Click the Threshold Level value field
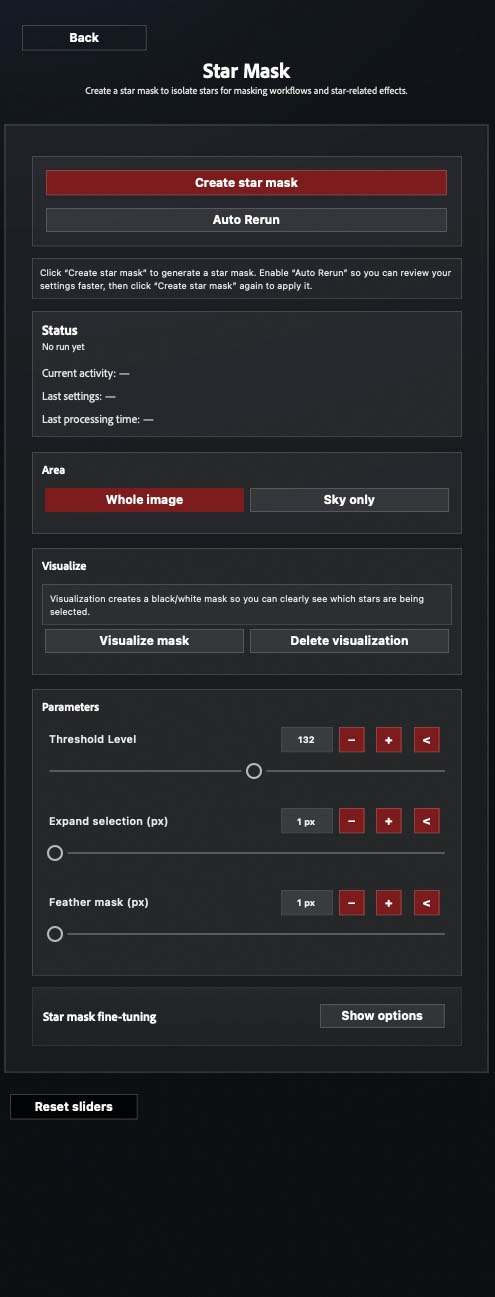The height and width of the screenshot is (1297, 495). (306, 740)
